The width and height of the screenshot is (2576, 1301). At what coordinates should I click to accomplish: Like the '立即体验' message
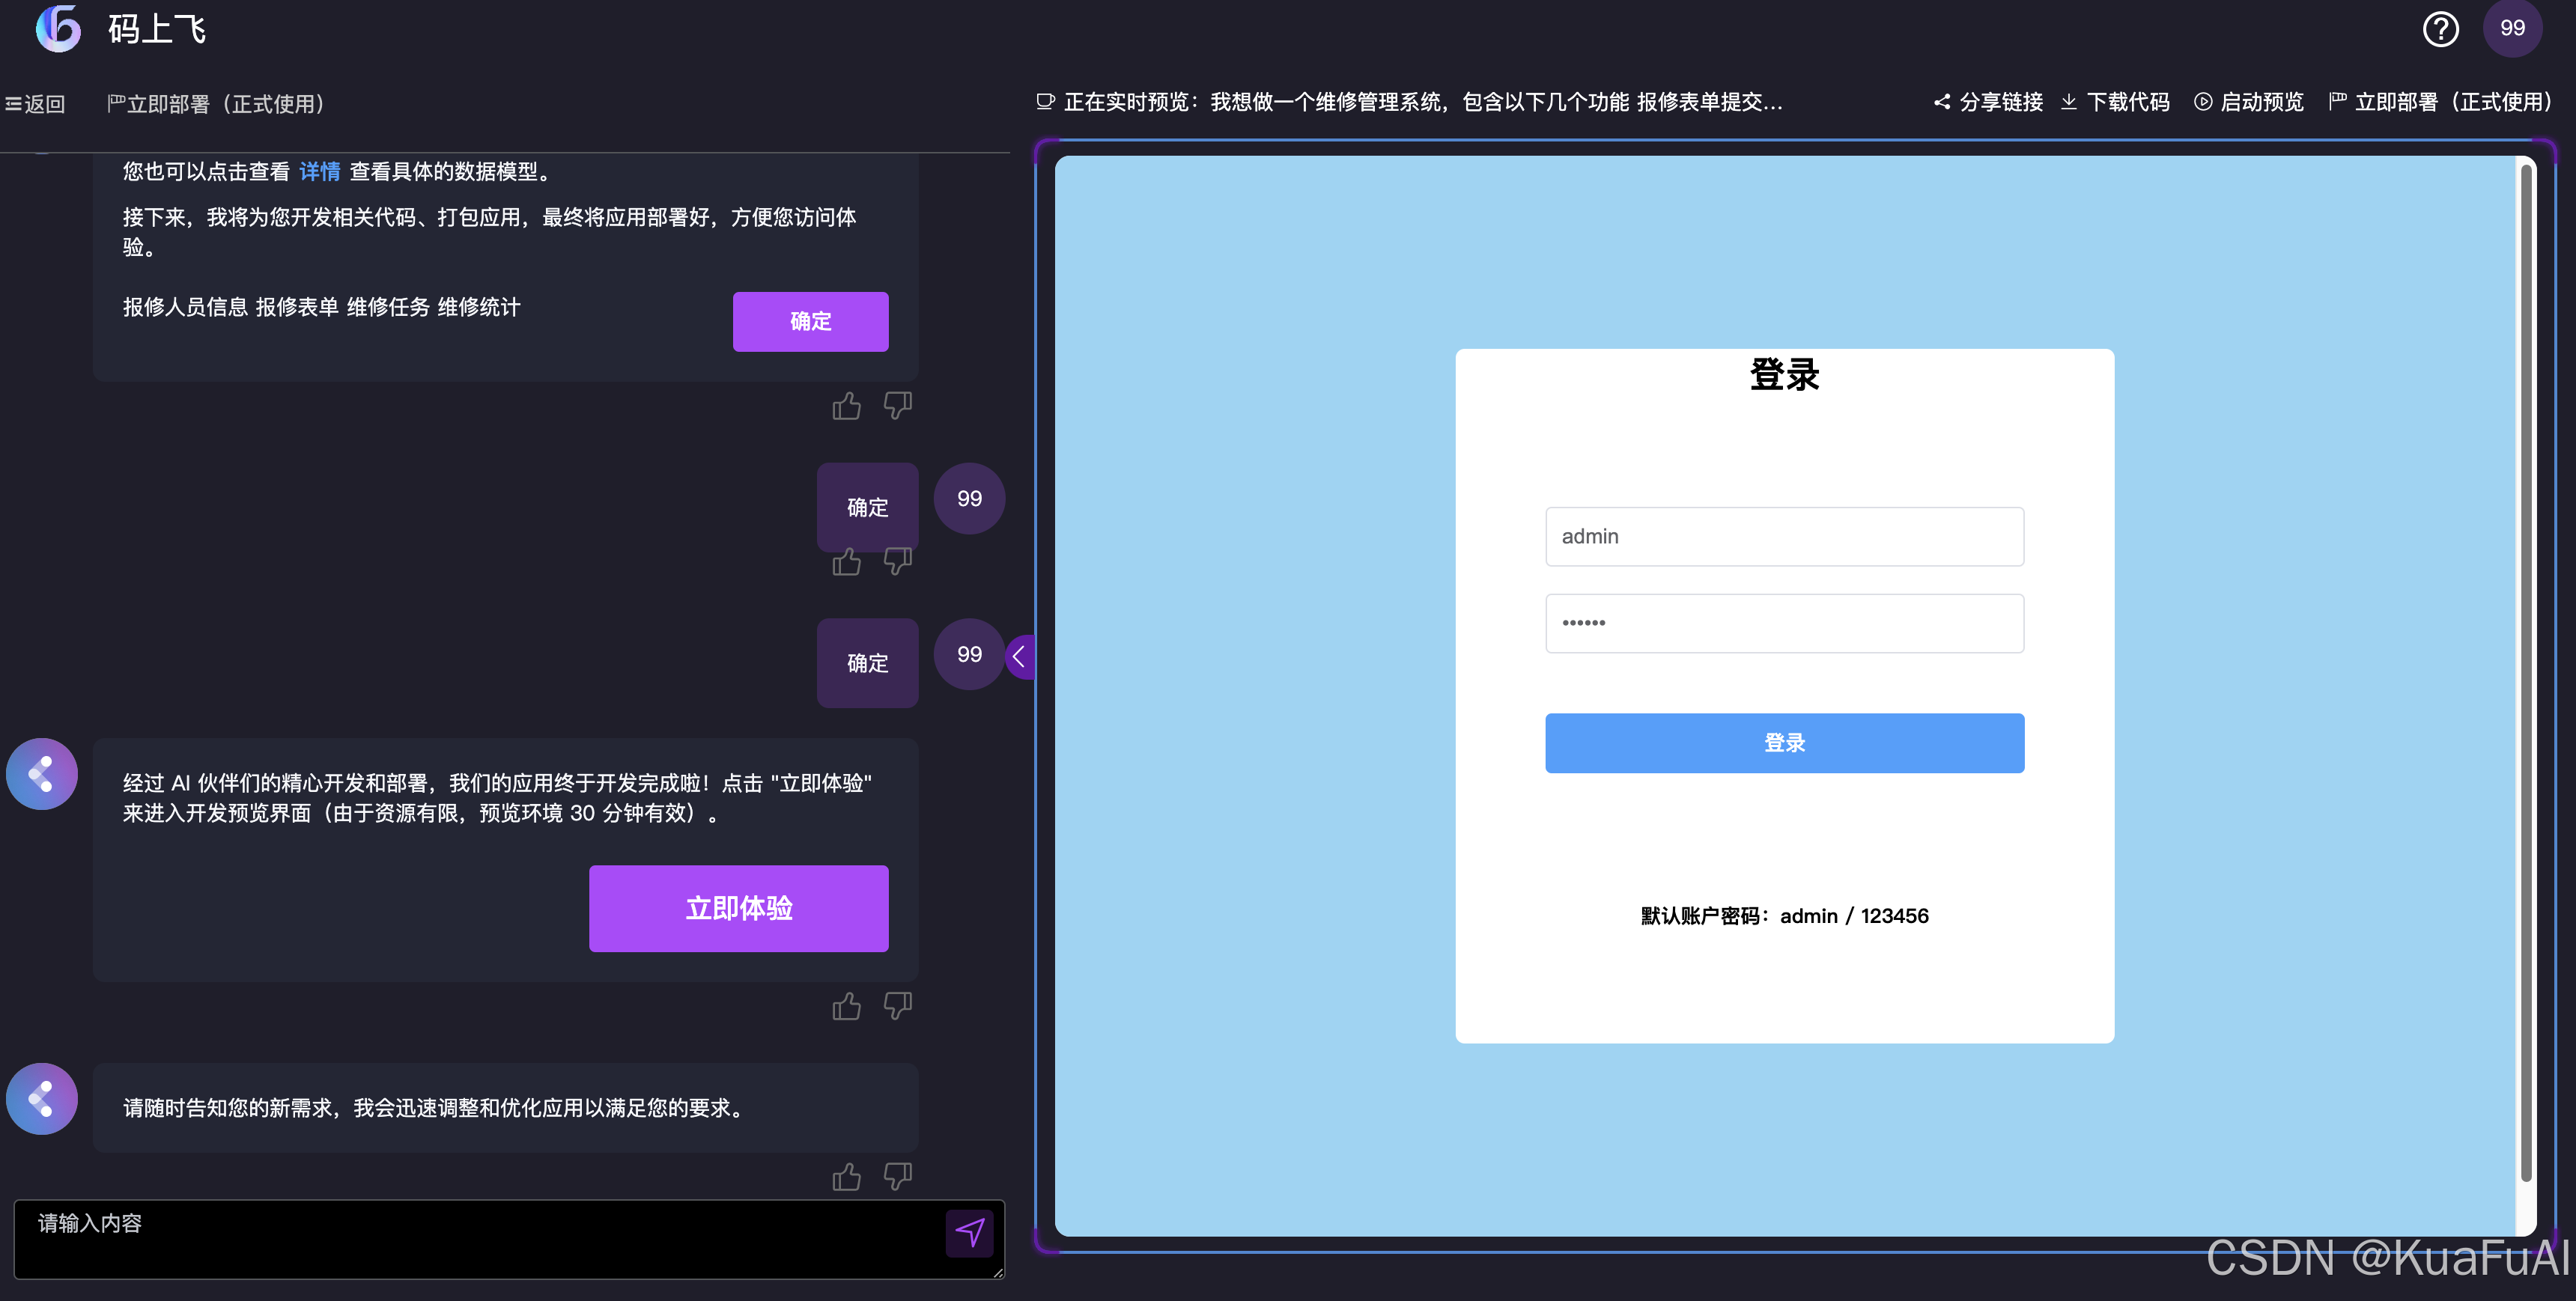[846, 1006]
